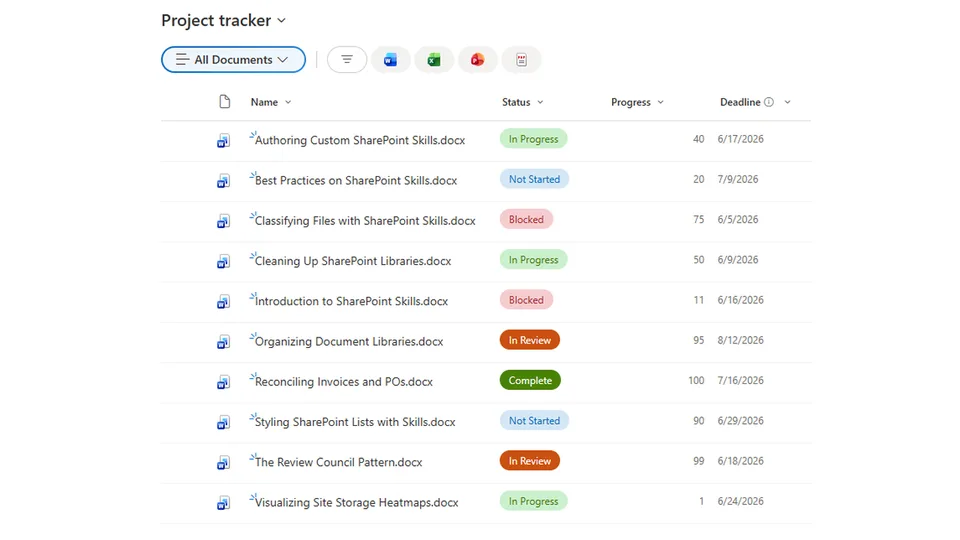This screenshot has width=960, height=540.
Task: Click the Word icon for Organizing Document Libraries
Action: [223, 342]
